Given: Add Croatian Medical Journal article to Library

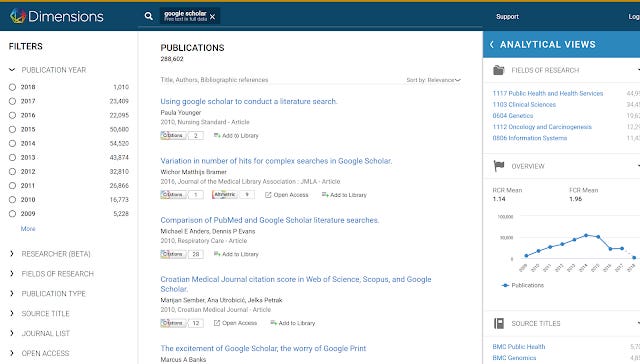Looking at the screenshot, I should (x=293, y=323).
